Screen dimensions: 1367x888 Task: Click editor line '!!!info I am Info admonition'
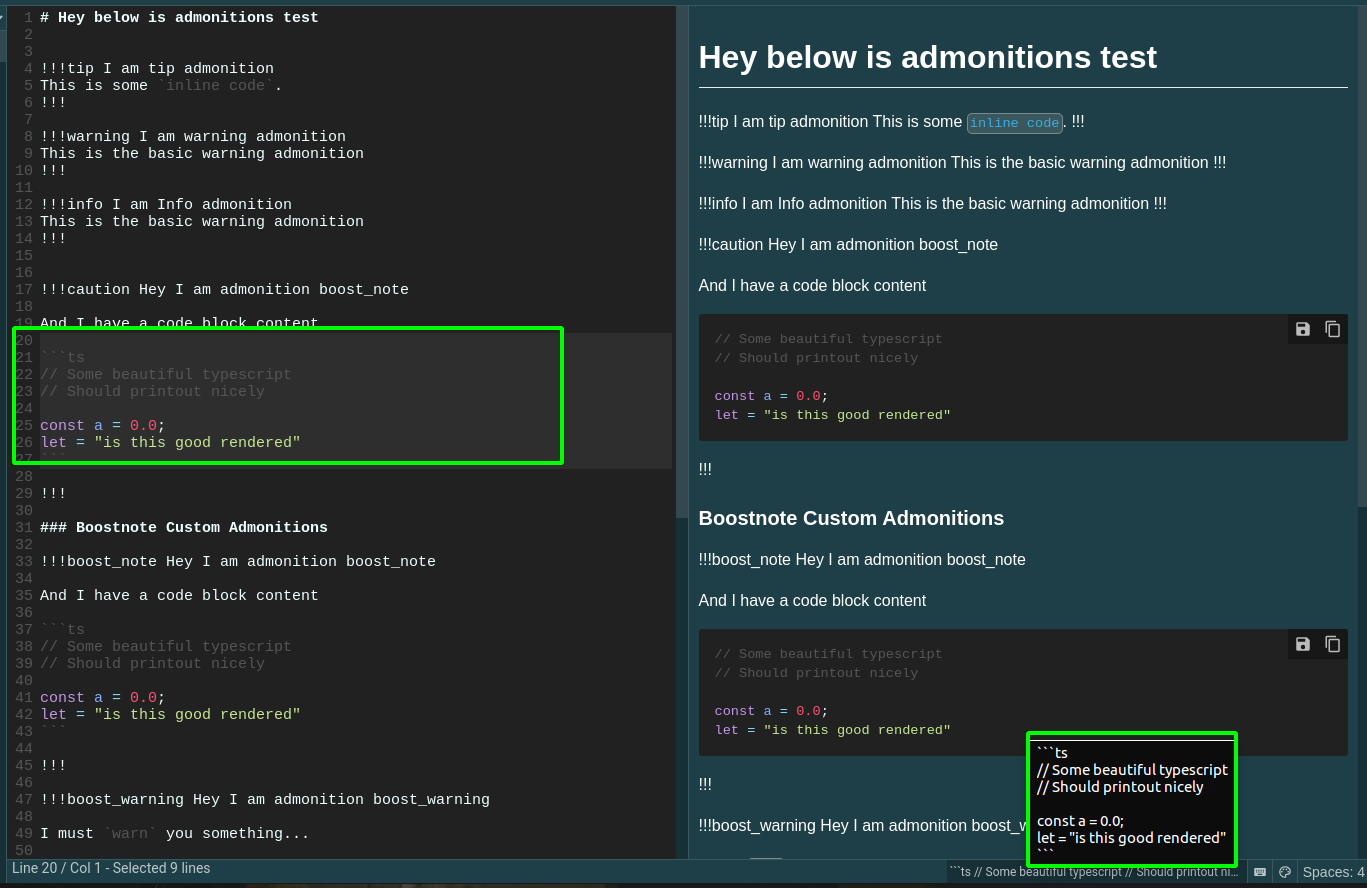(166, 205)
